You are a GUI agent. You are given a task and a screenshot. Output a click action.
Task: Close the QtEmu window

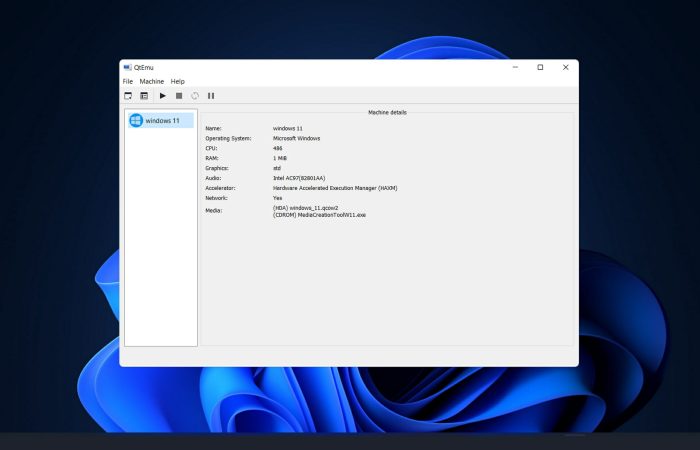click(x=566, y=67)
